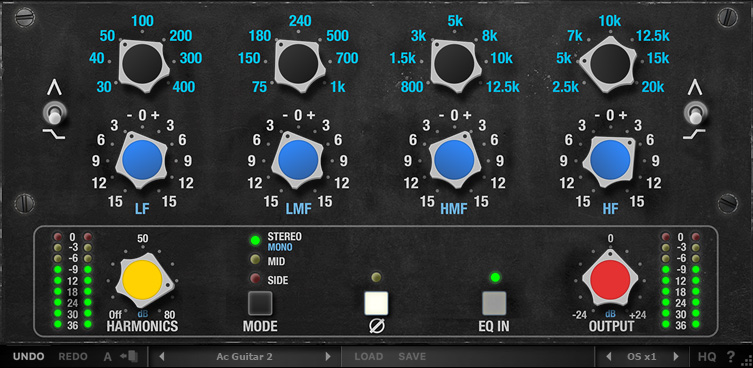
Task: Click the HMF frequency selector knob
Action: coord(455,63)
